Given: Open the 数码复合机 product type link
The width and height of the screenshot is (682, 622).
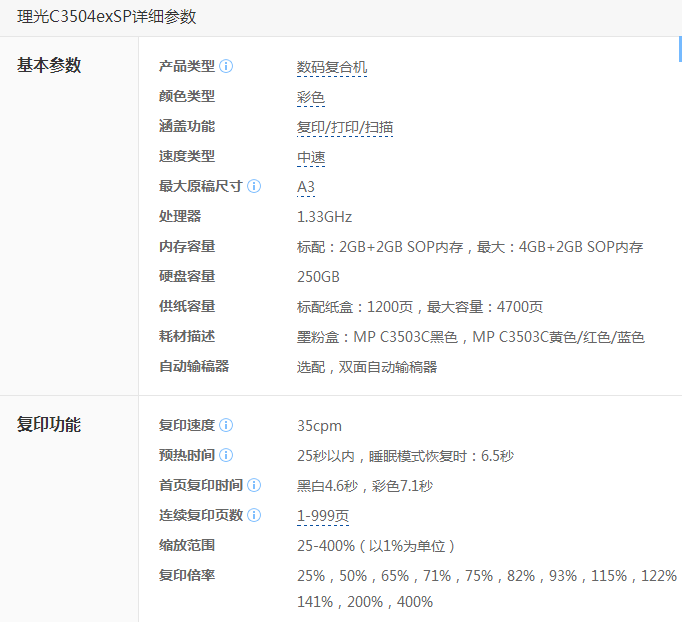Looking at the screenshot, I should 332,67.
